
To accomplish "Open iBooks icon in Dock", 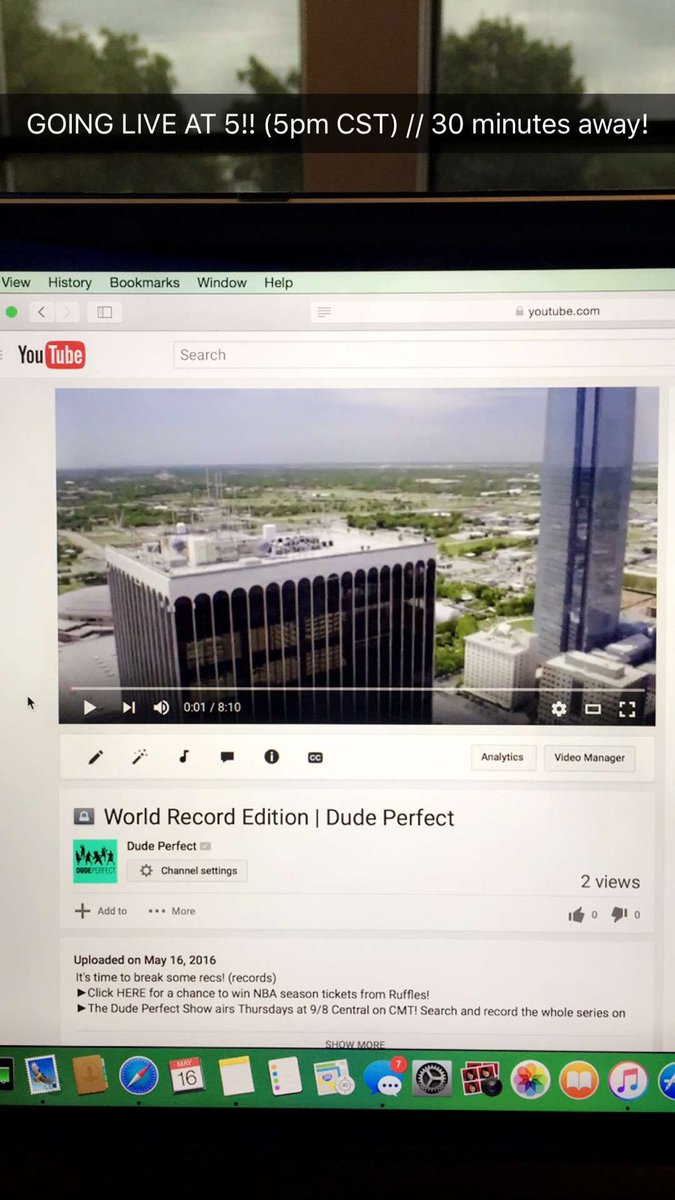I will [579, 1080].
